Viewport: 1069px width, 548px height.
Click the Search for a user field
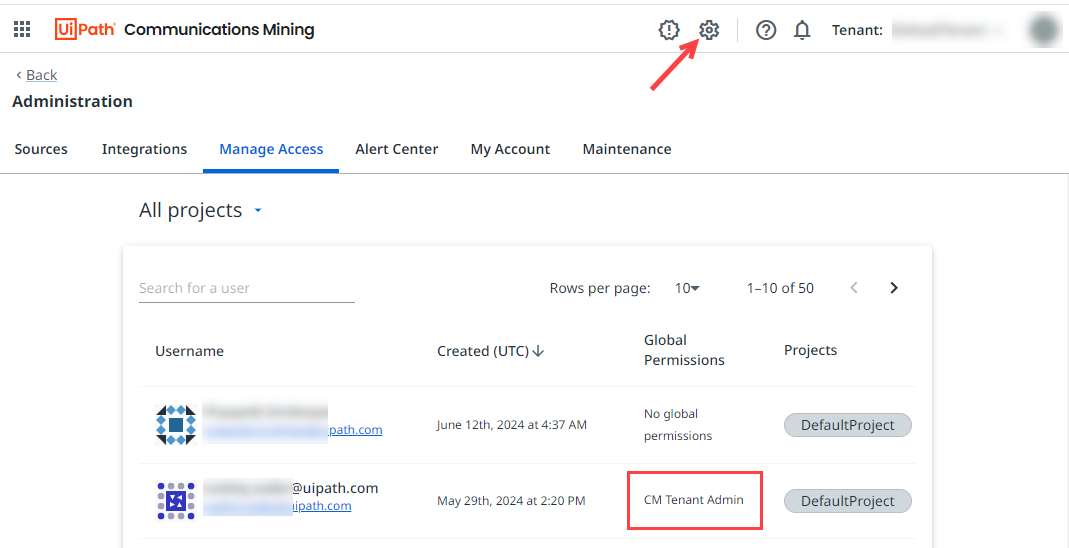[246, 288]
